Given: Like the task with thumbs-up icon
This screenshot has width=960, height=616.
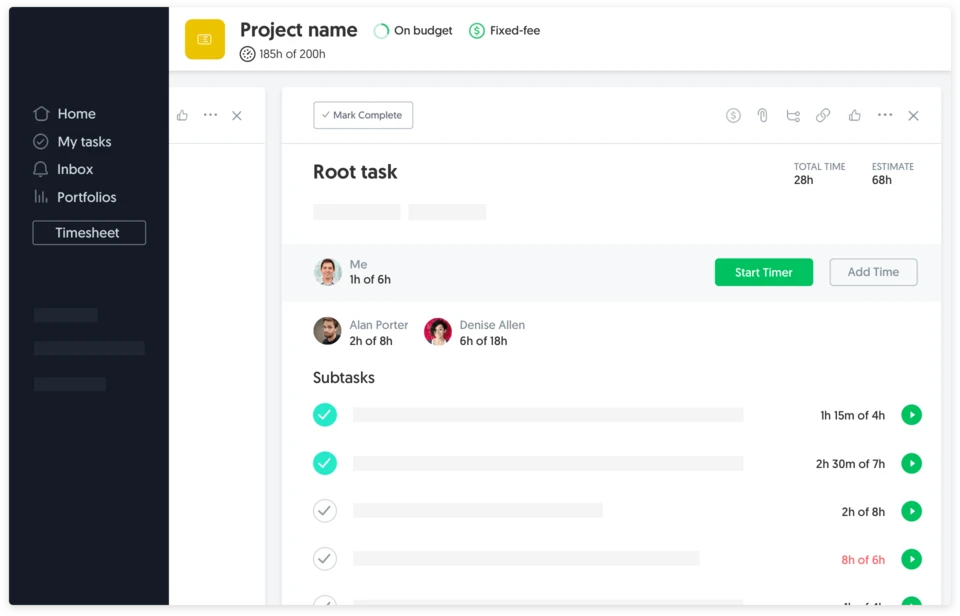Looking at the screenshot, I should [x=854, y=116].
